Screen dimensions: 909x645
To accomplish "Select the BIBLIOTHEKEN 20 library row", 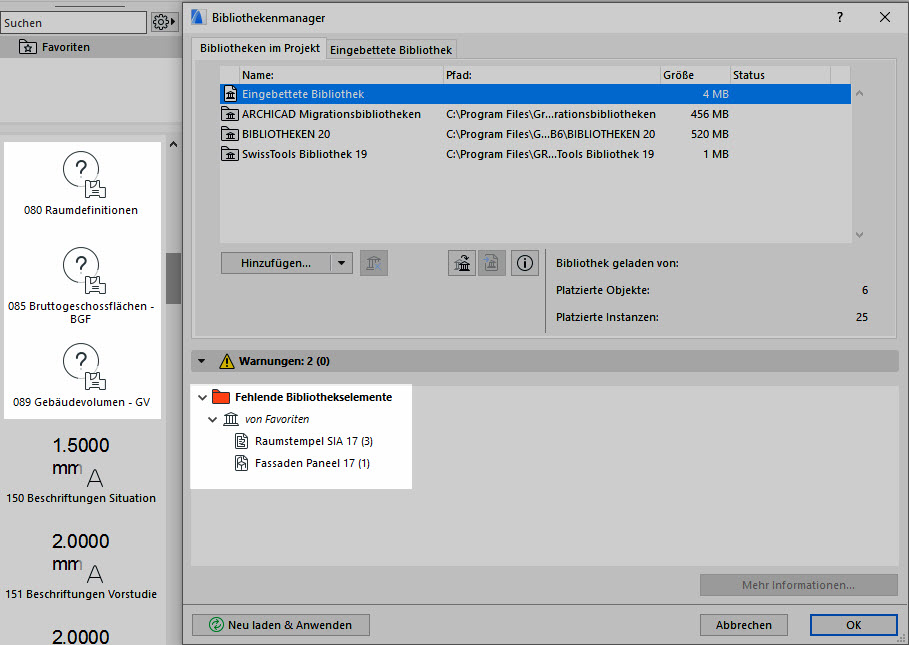I will tap(535, 134).
